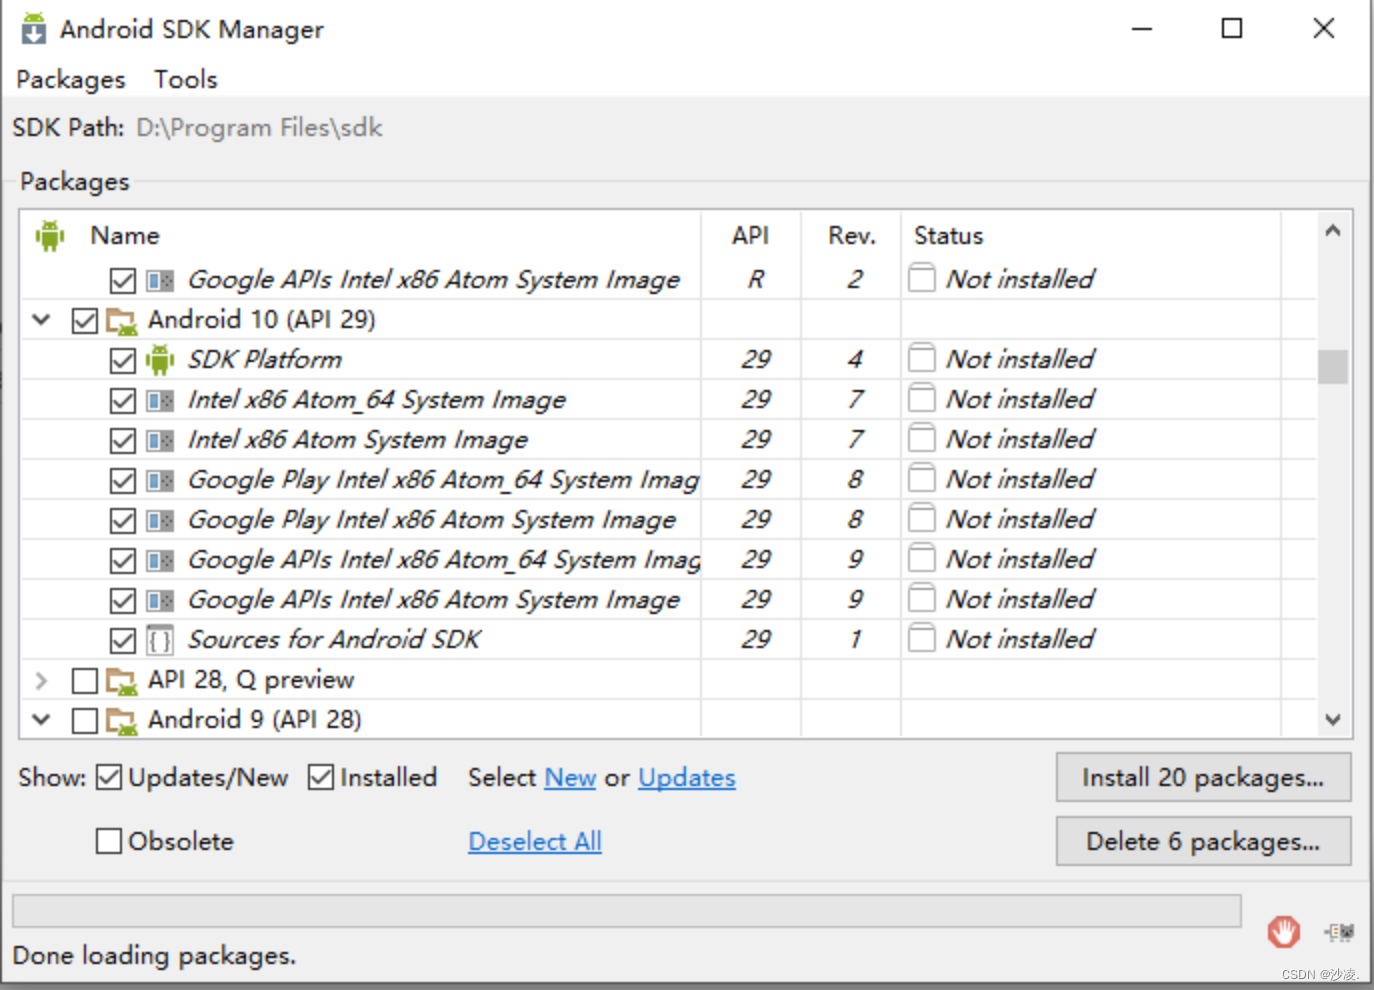Click the red stop hand icon

[x=1283, y=932]
